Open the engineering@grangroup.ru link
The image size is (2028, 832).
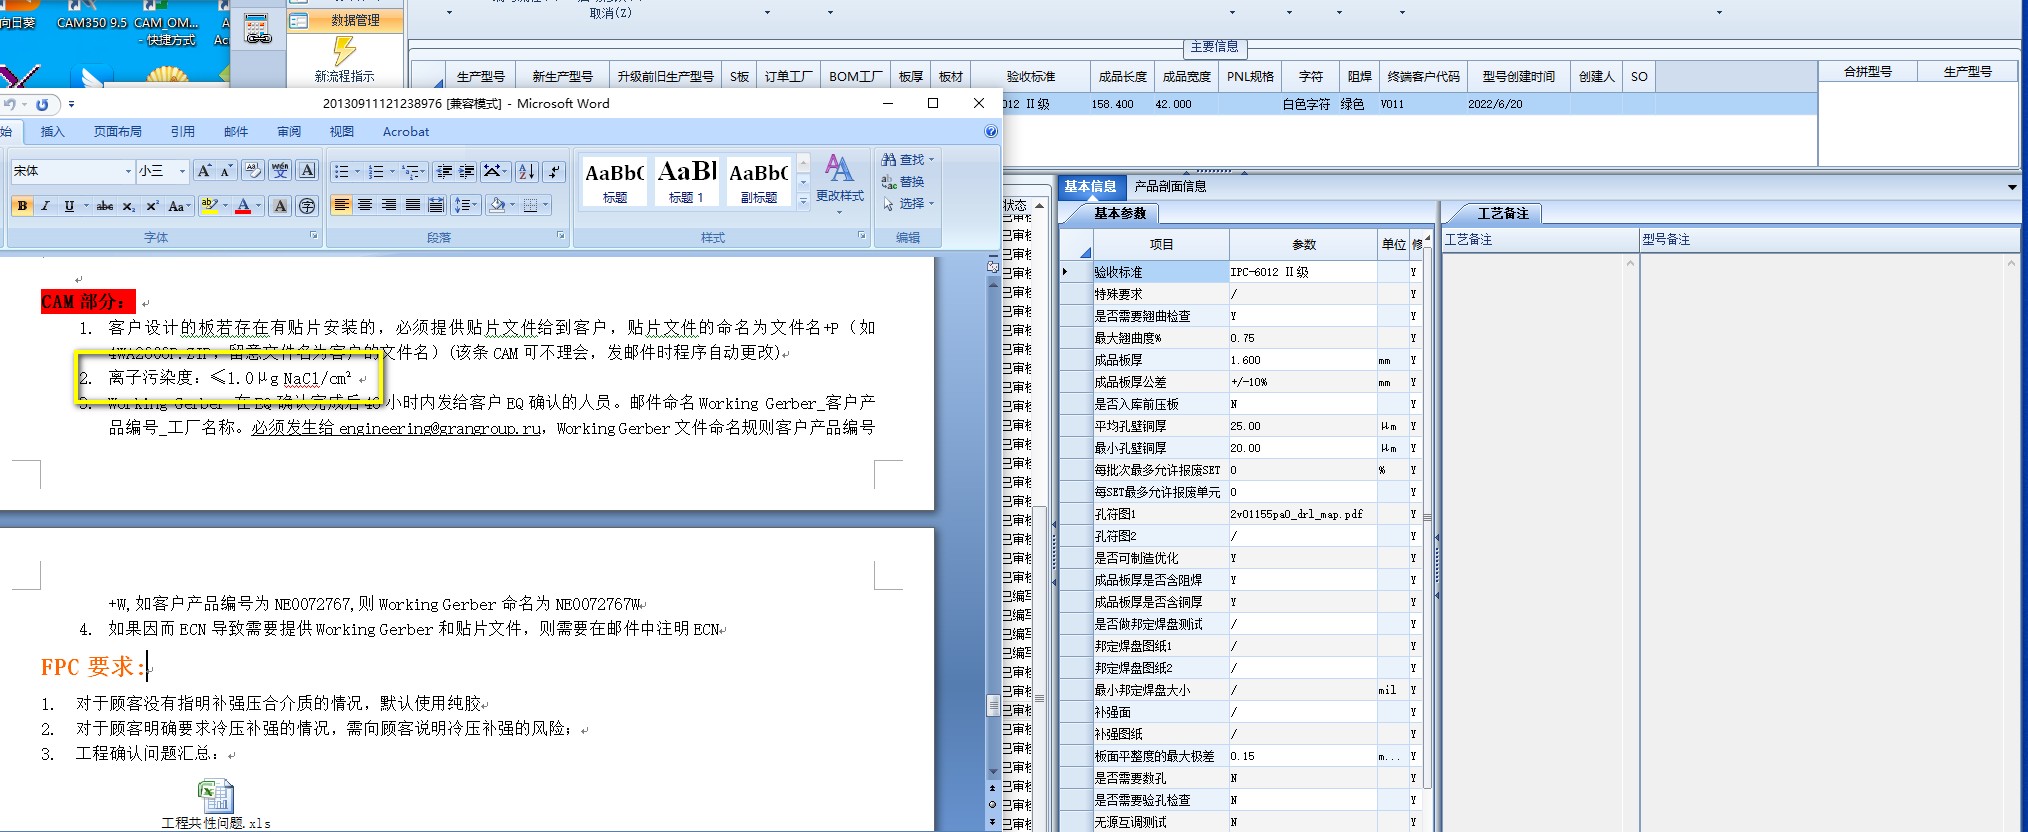click(x=440, y=428)
